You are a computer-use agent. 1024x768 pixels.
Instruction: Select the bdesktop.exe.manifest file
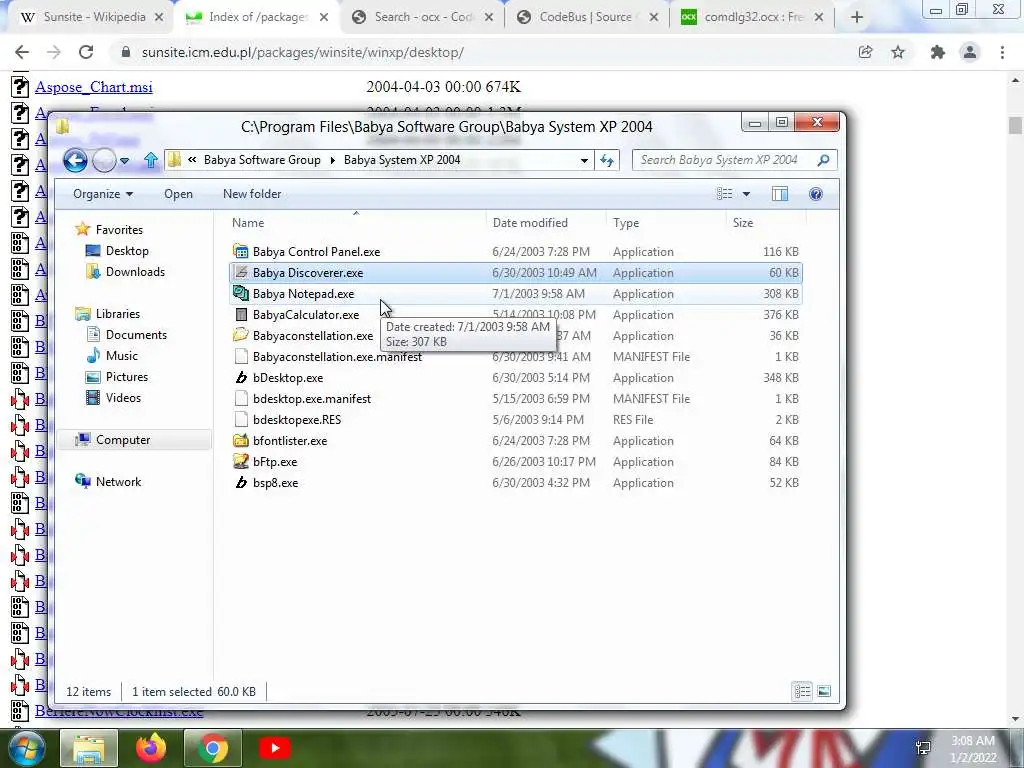tap(312, 398)
